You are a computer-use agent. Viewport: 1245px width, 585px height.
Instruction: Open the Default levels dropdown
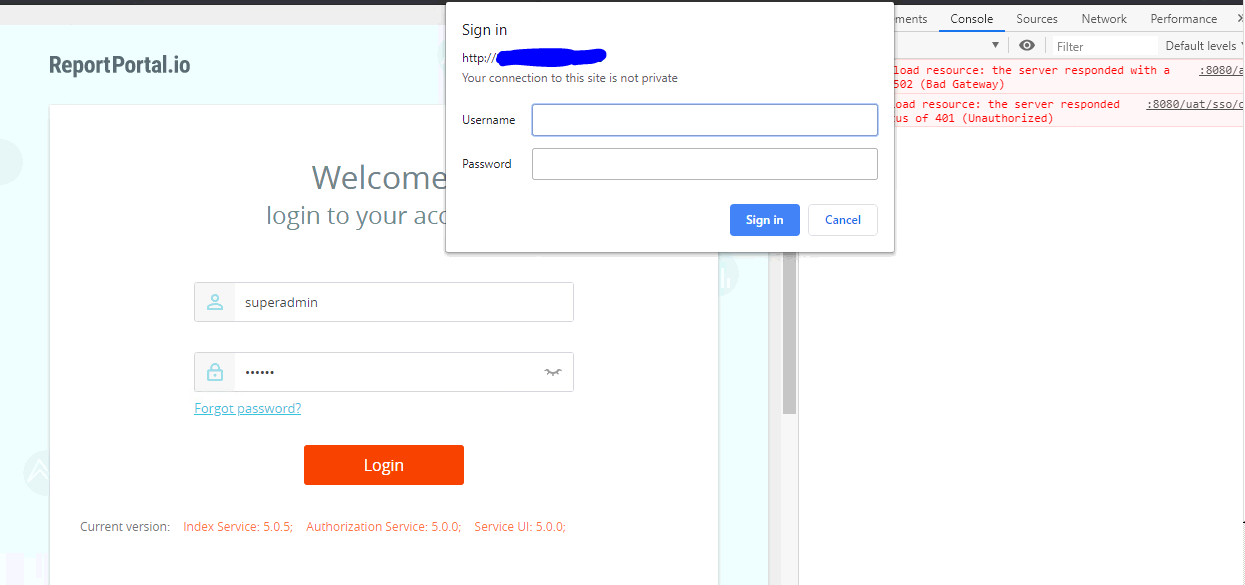(1201, 45)
